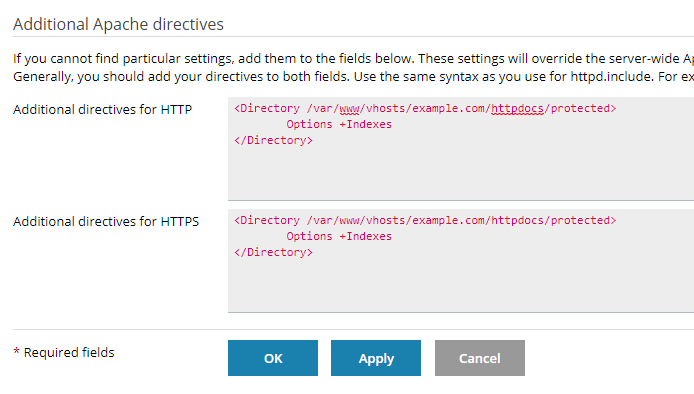This screenshot has width=694, height=394.
Task: Select the 'Additional directives for HTTPS' label
Action: pos(106,221)
